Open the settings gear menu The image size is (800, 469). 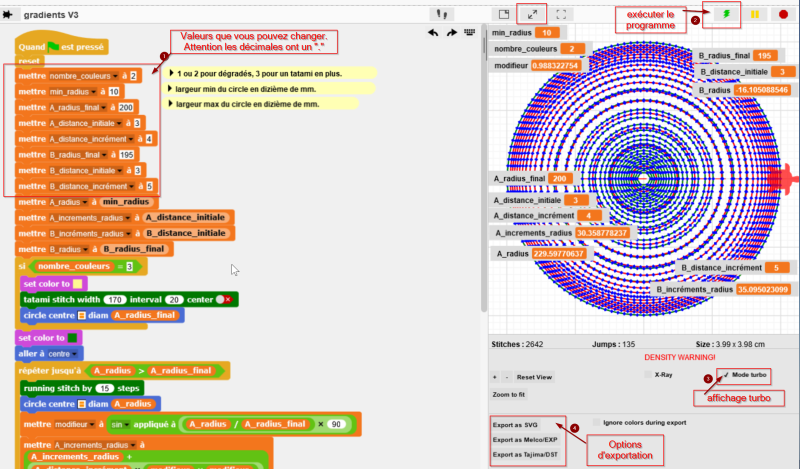tap(7, 14)
